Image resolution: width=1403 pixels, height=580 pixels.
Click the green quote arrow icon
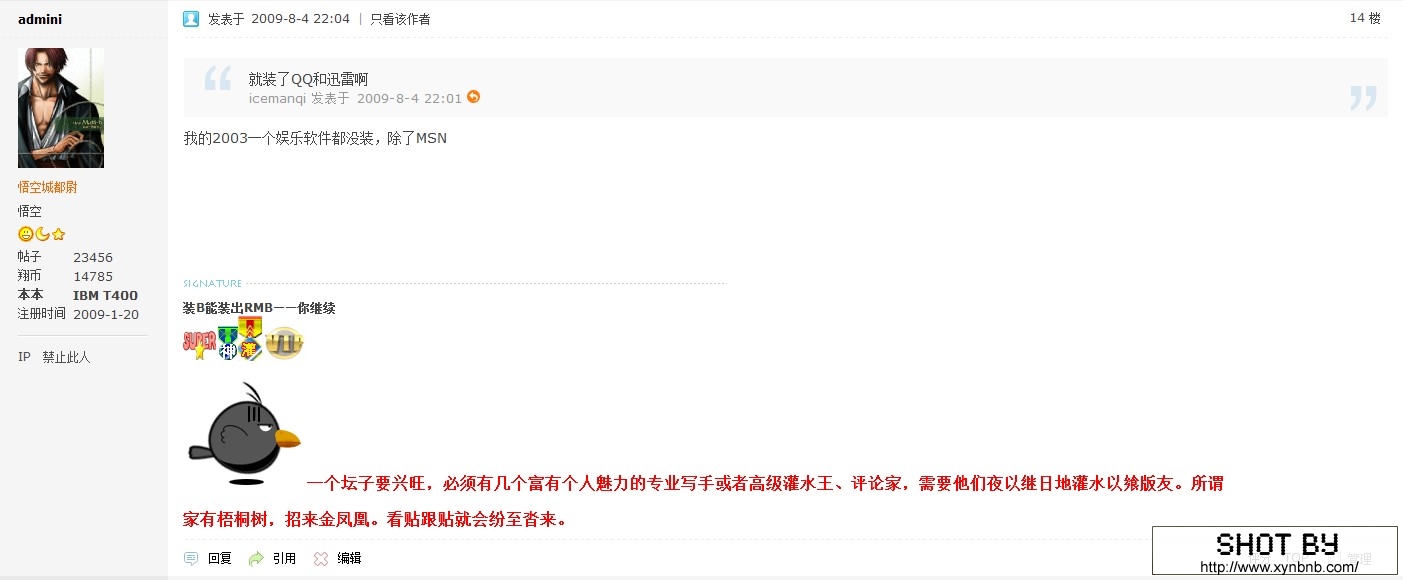pos(256,558)
